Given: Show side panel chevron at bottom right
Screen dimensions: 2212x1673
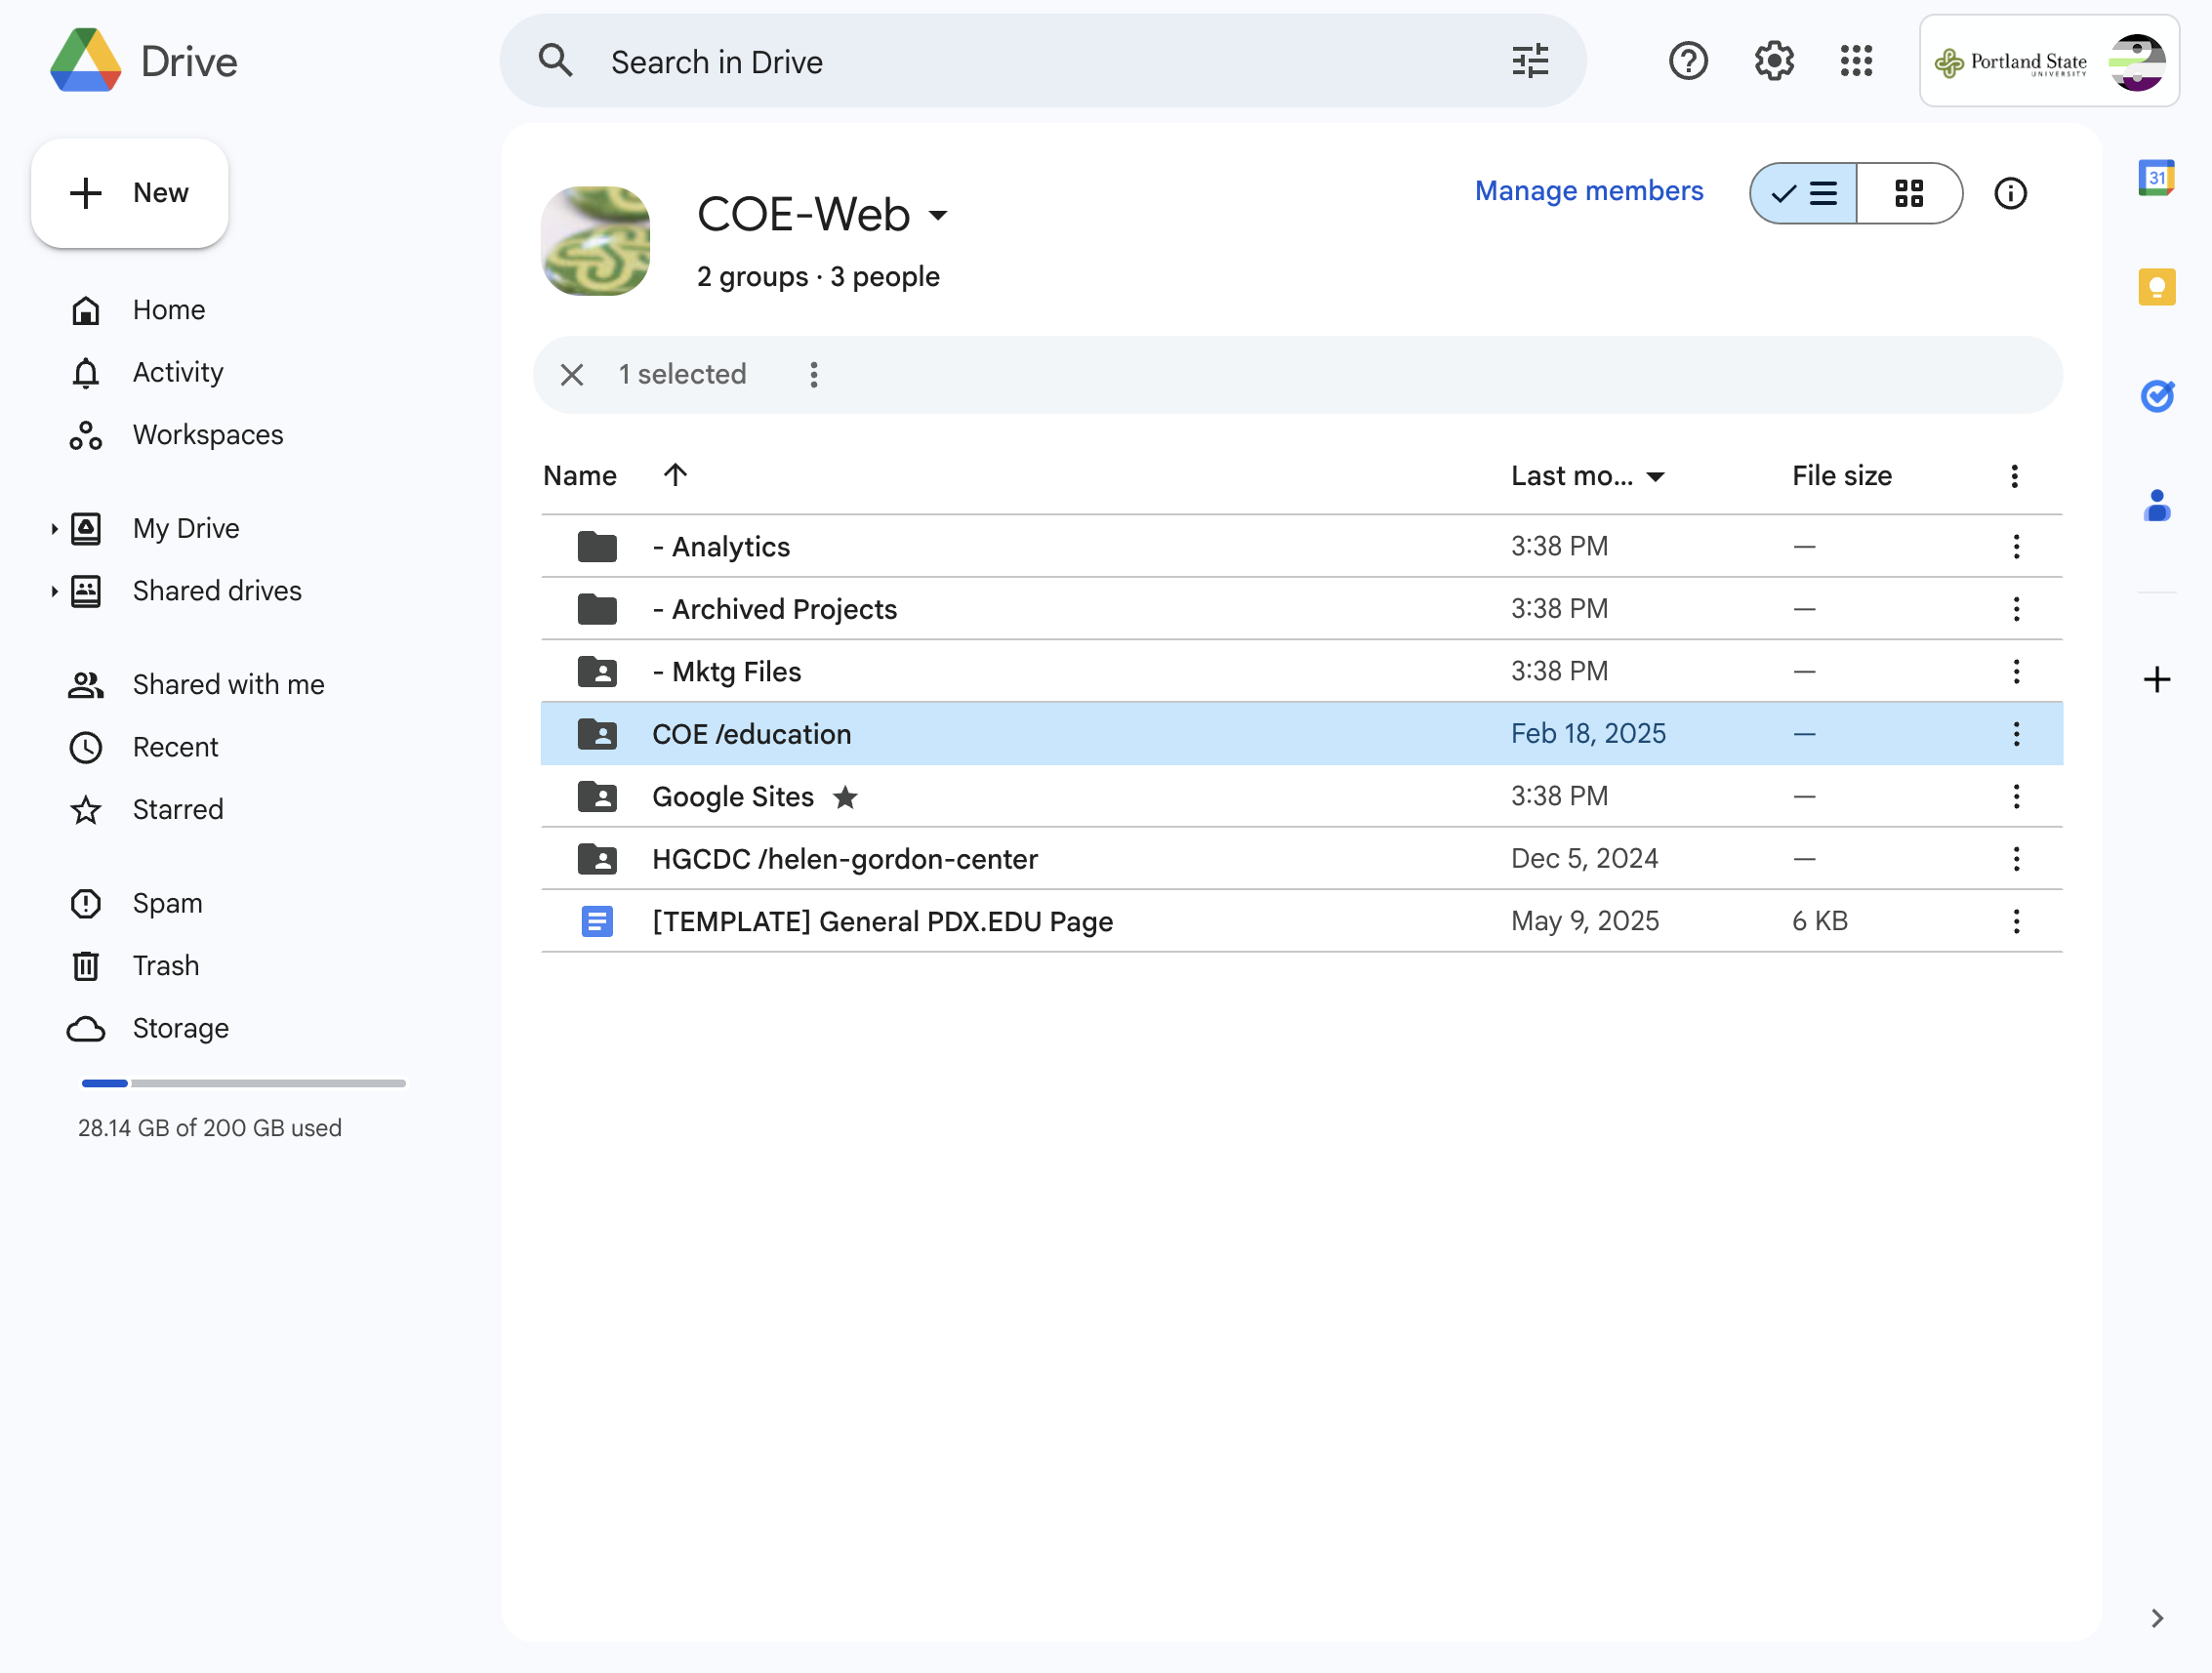Looking at the screenshot, I should point(2157,1618).
